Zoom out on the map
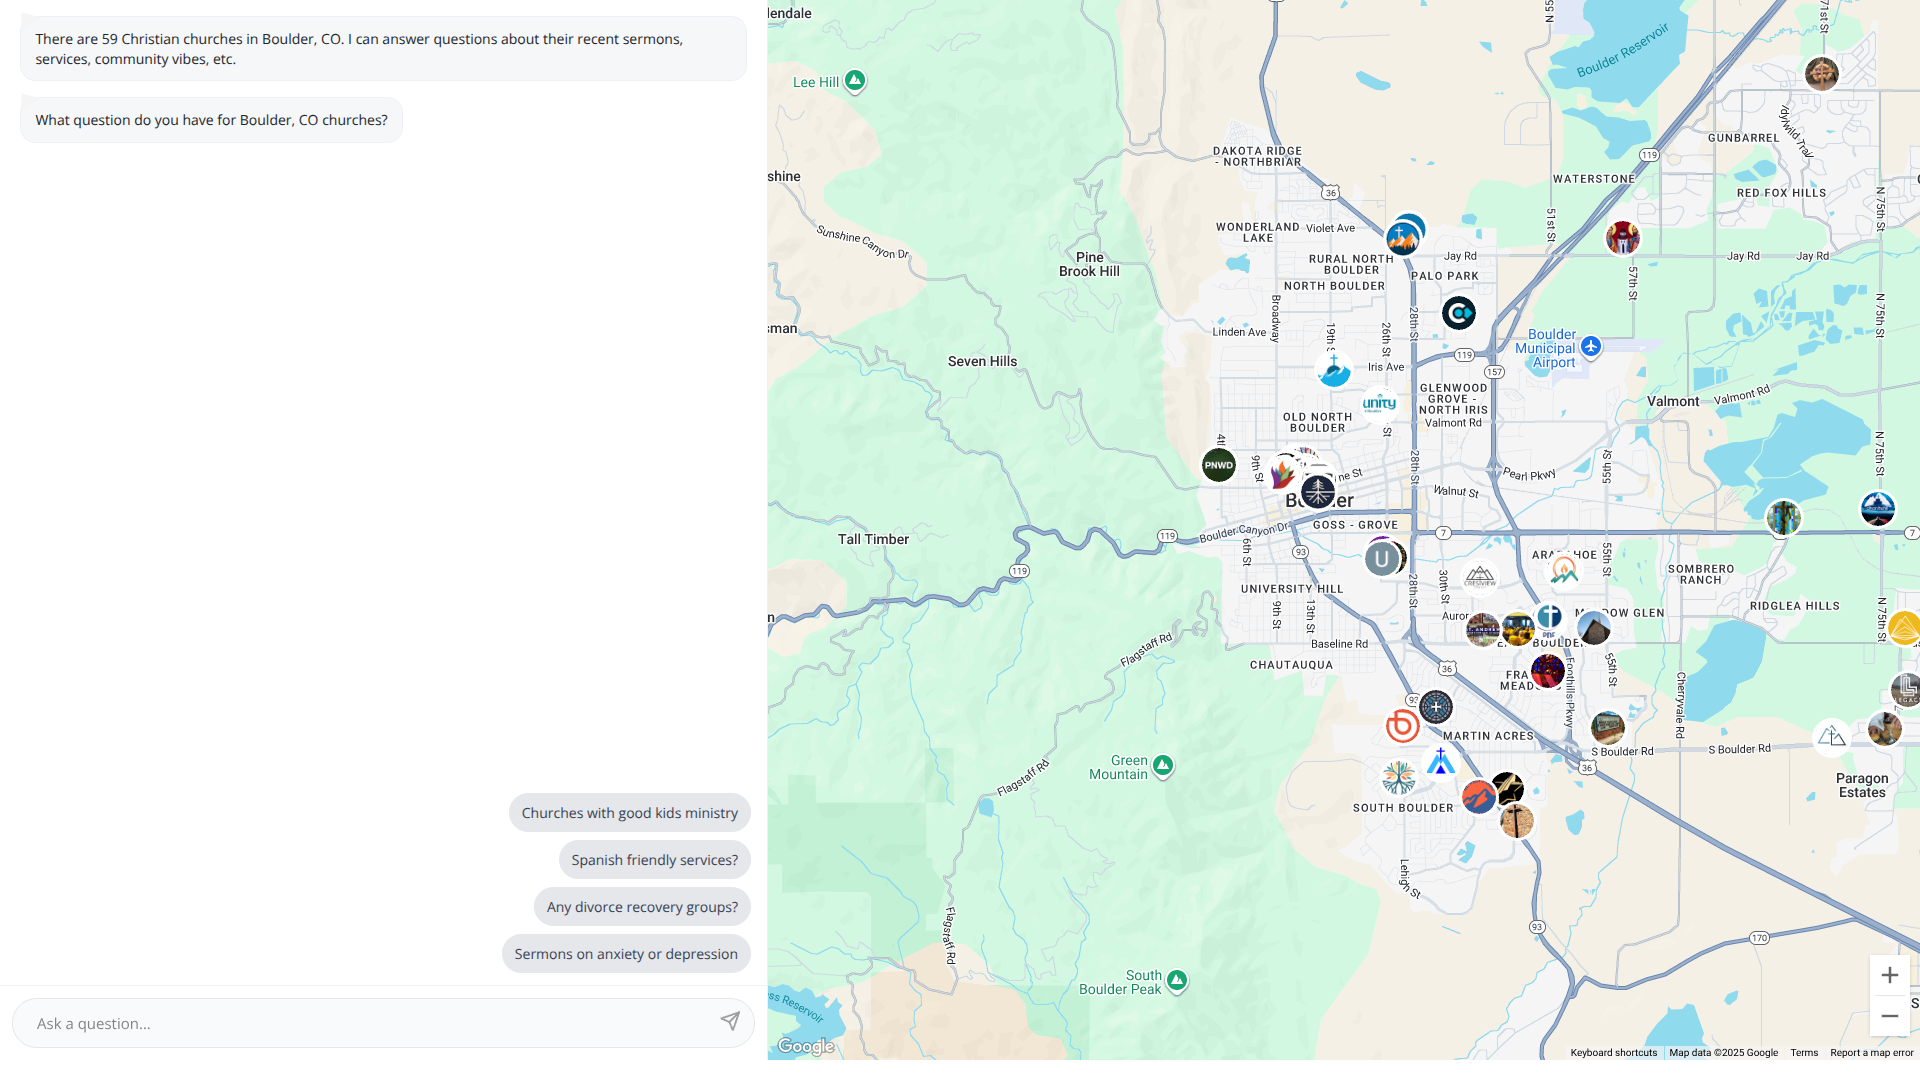Screen dimensions: 1920x1080 (x=1889, y=1016)
